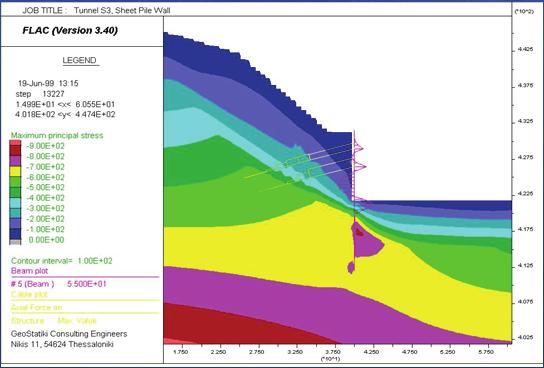Click the 'Axial Force on' legend label
The height and width of the screenshot is (368, 544).
coord(36,307)
